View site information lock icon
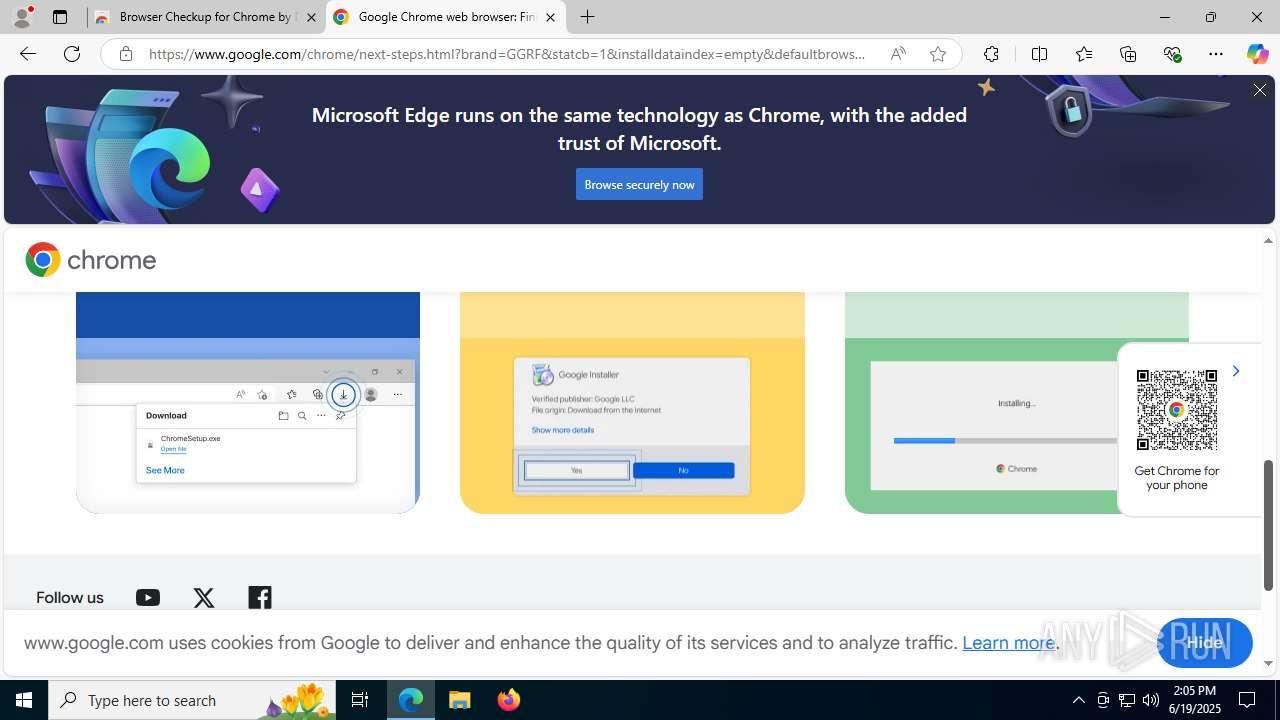 [x=125, y=54]
